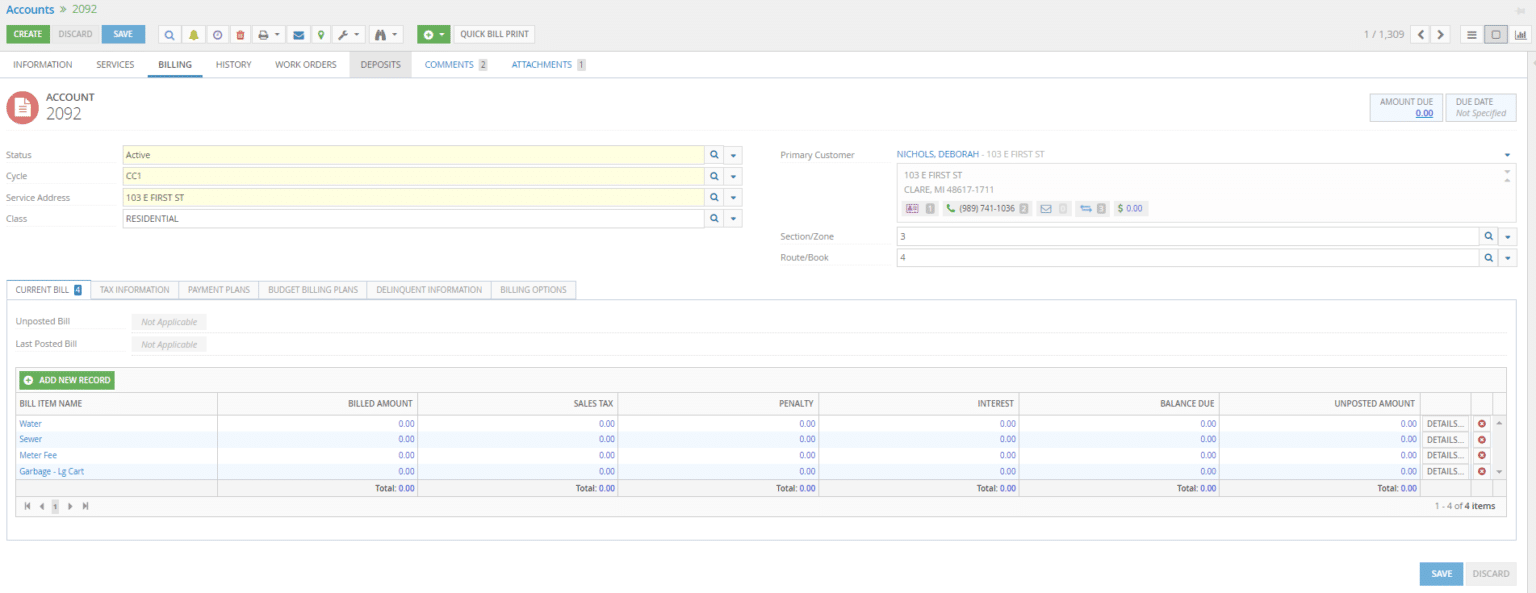This screenshot has height=593, width=1536.
Task: Open the search magnifier in the toolbar
Action: point(169,33)
